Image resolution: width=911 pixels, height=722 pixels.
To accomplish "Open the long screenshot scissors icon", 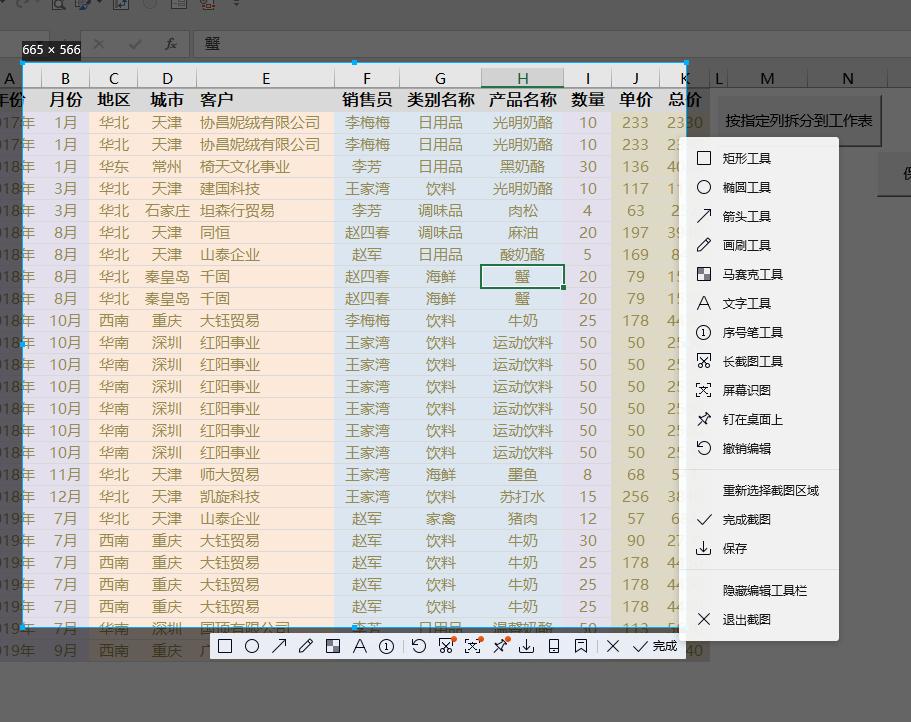I will click(x=445, y=647).
